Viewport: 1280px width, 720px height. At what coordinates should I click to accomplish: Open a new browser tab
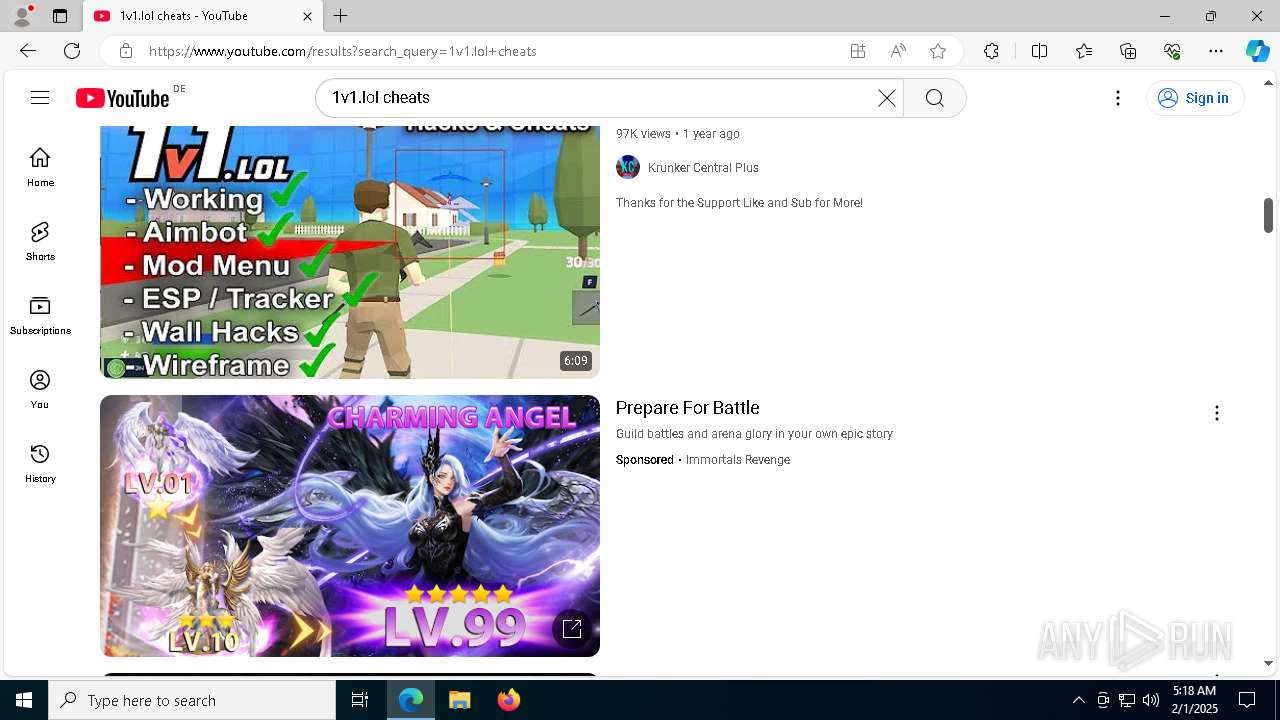coord(341,16)
